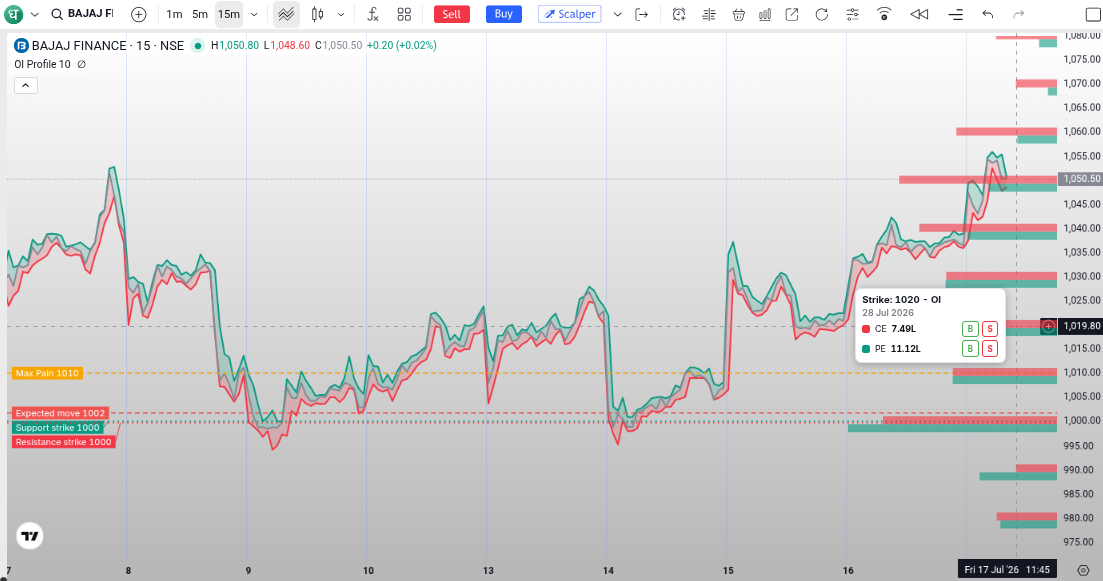1103x581 pixels.
Task: Click the green market status dot
Action: tap(198, 46)
